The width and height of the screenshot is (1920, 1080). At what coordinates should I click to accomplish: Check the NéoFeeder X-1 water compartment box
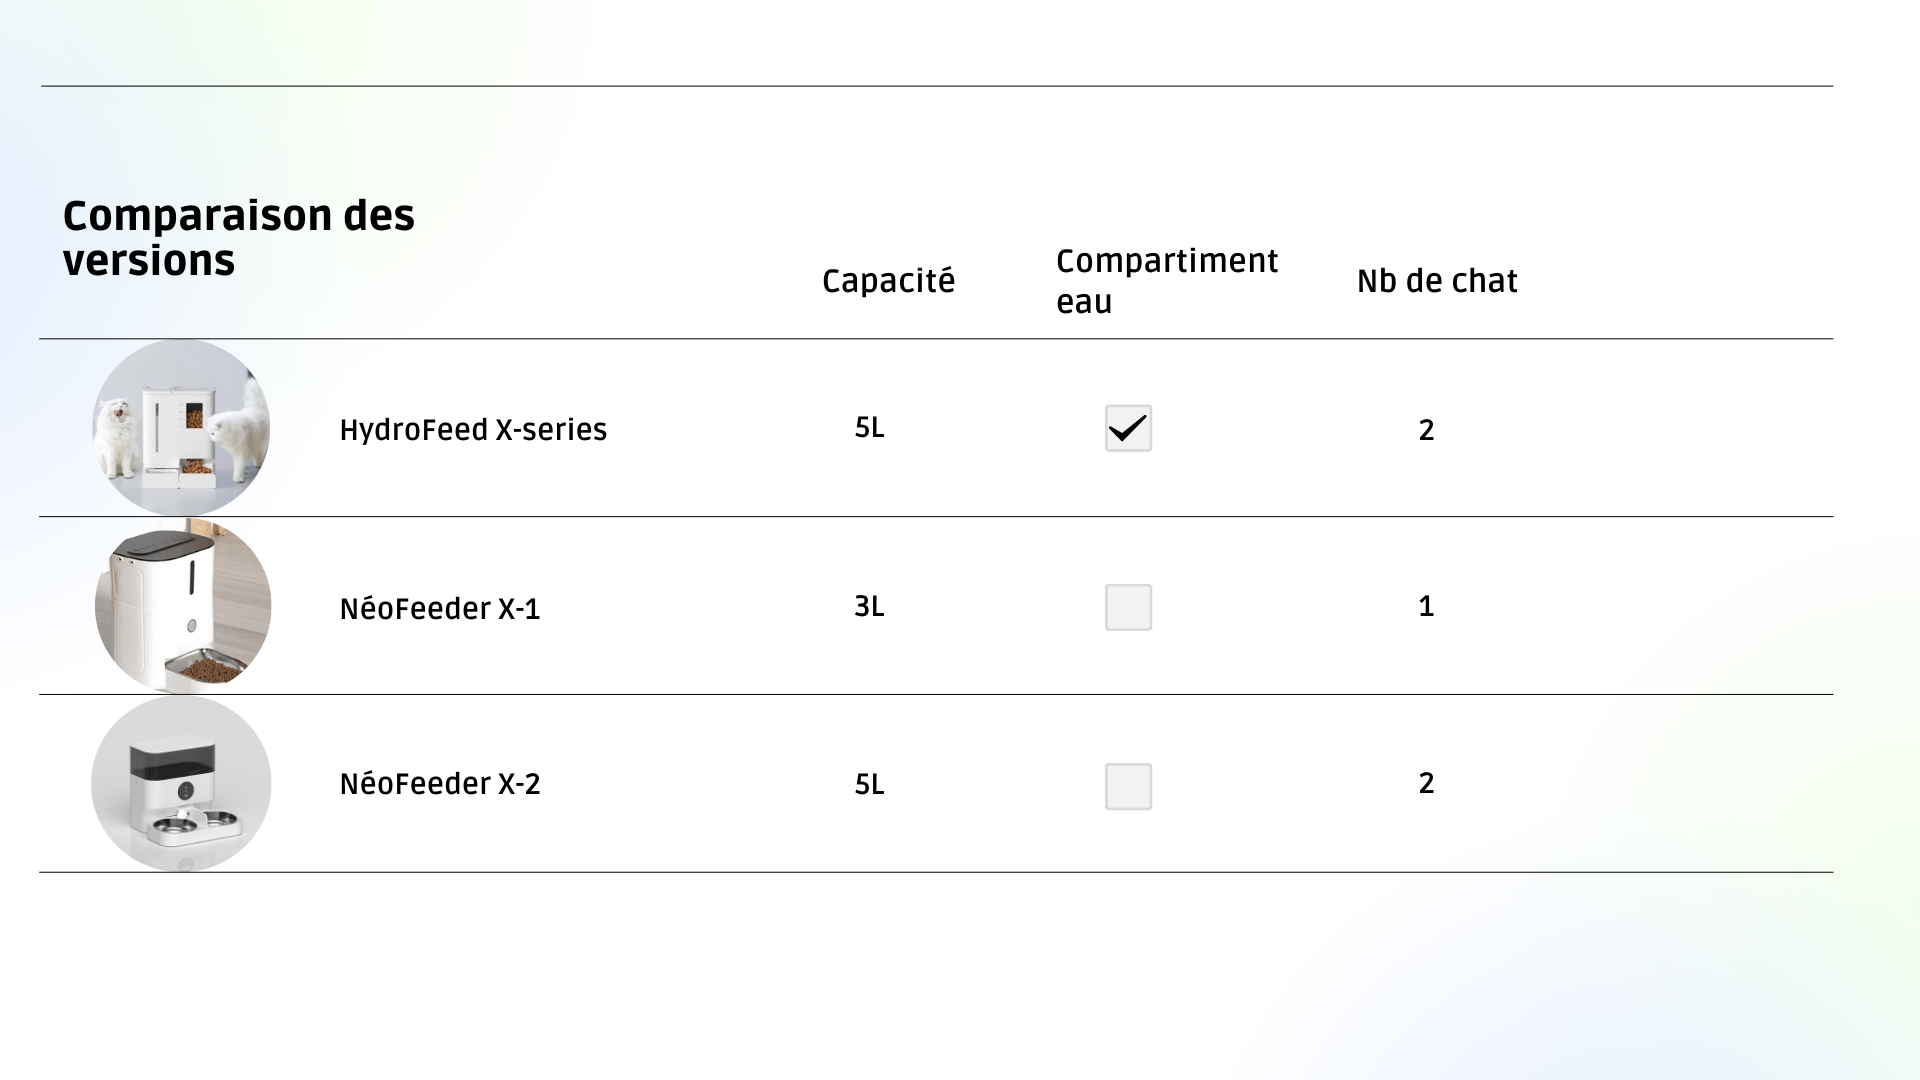click(1128, 607)
